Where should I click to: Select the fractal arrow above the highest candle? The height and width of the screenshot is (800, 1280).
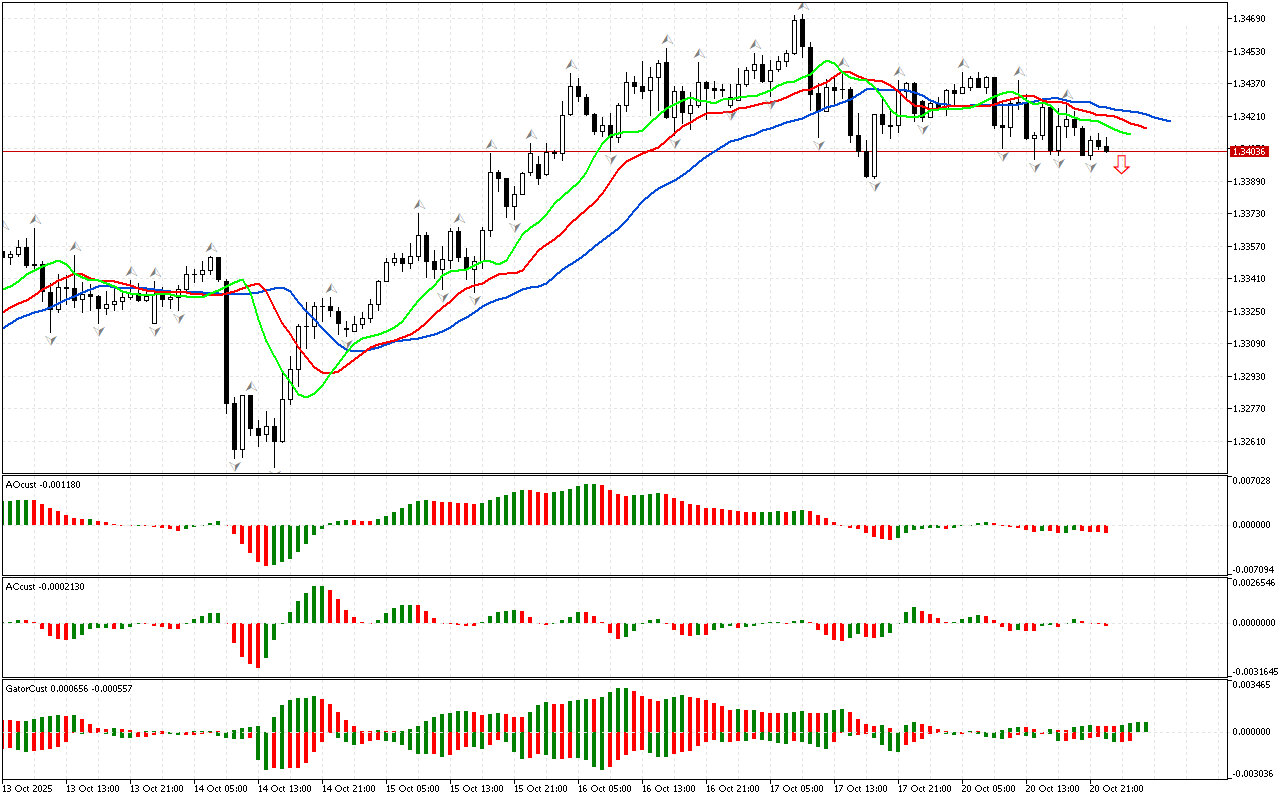pos(801,7)
